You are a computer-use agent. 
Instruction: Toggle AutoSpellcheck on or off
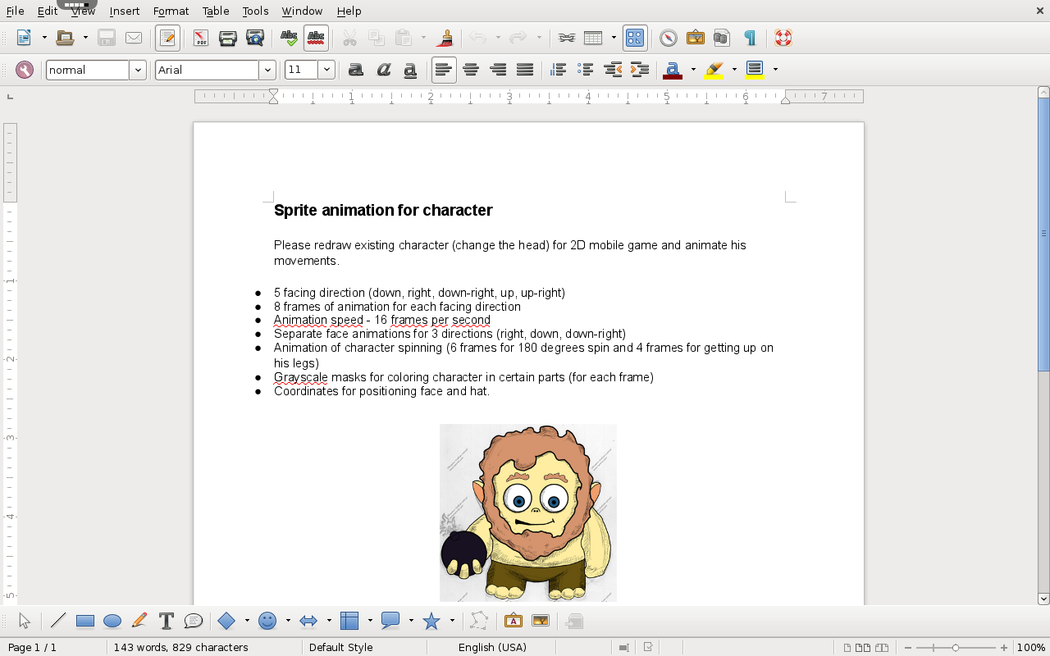316,38
